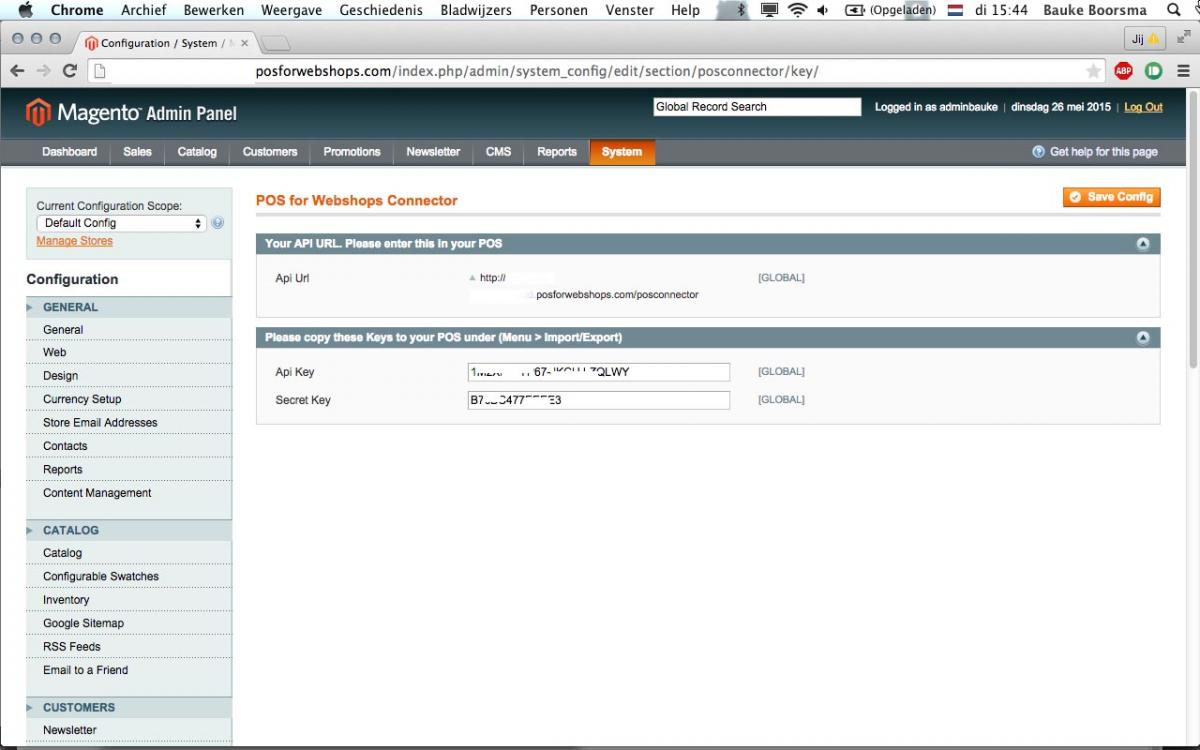Click the Magento logo
The image size is (1200, 750).
click(132, 113)
